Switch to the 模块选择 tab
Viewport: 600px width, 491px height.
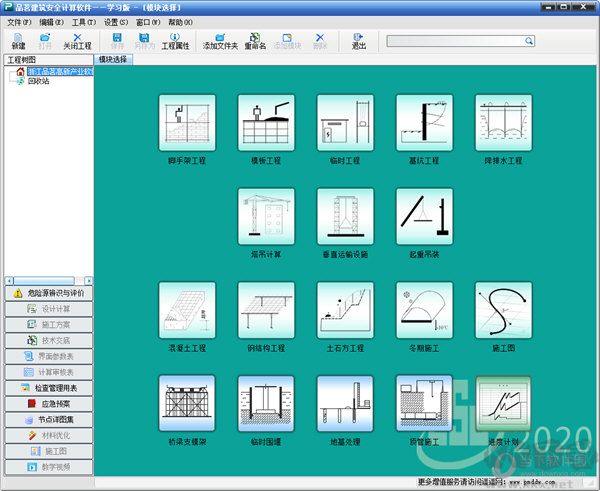[x=113, y=59]
